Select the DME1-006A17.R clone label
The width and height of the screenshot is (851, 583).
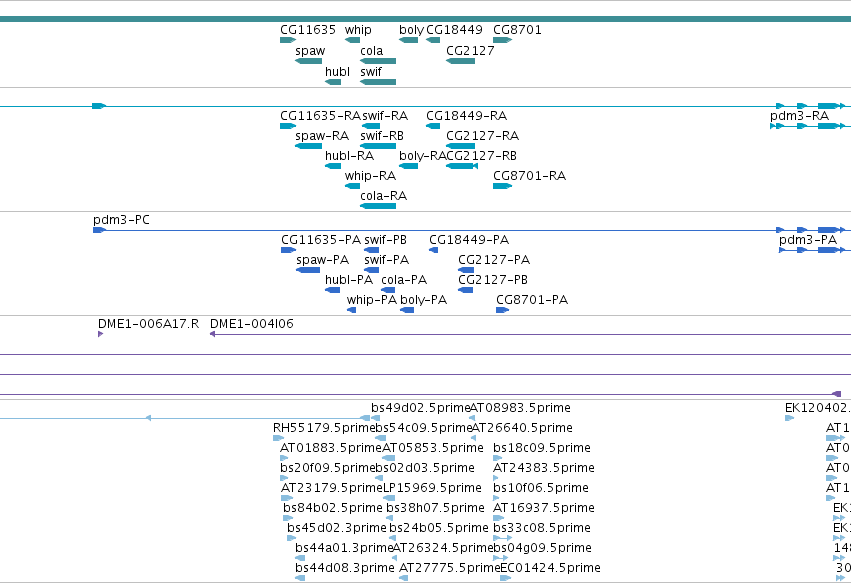click(x=149, y=324)
